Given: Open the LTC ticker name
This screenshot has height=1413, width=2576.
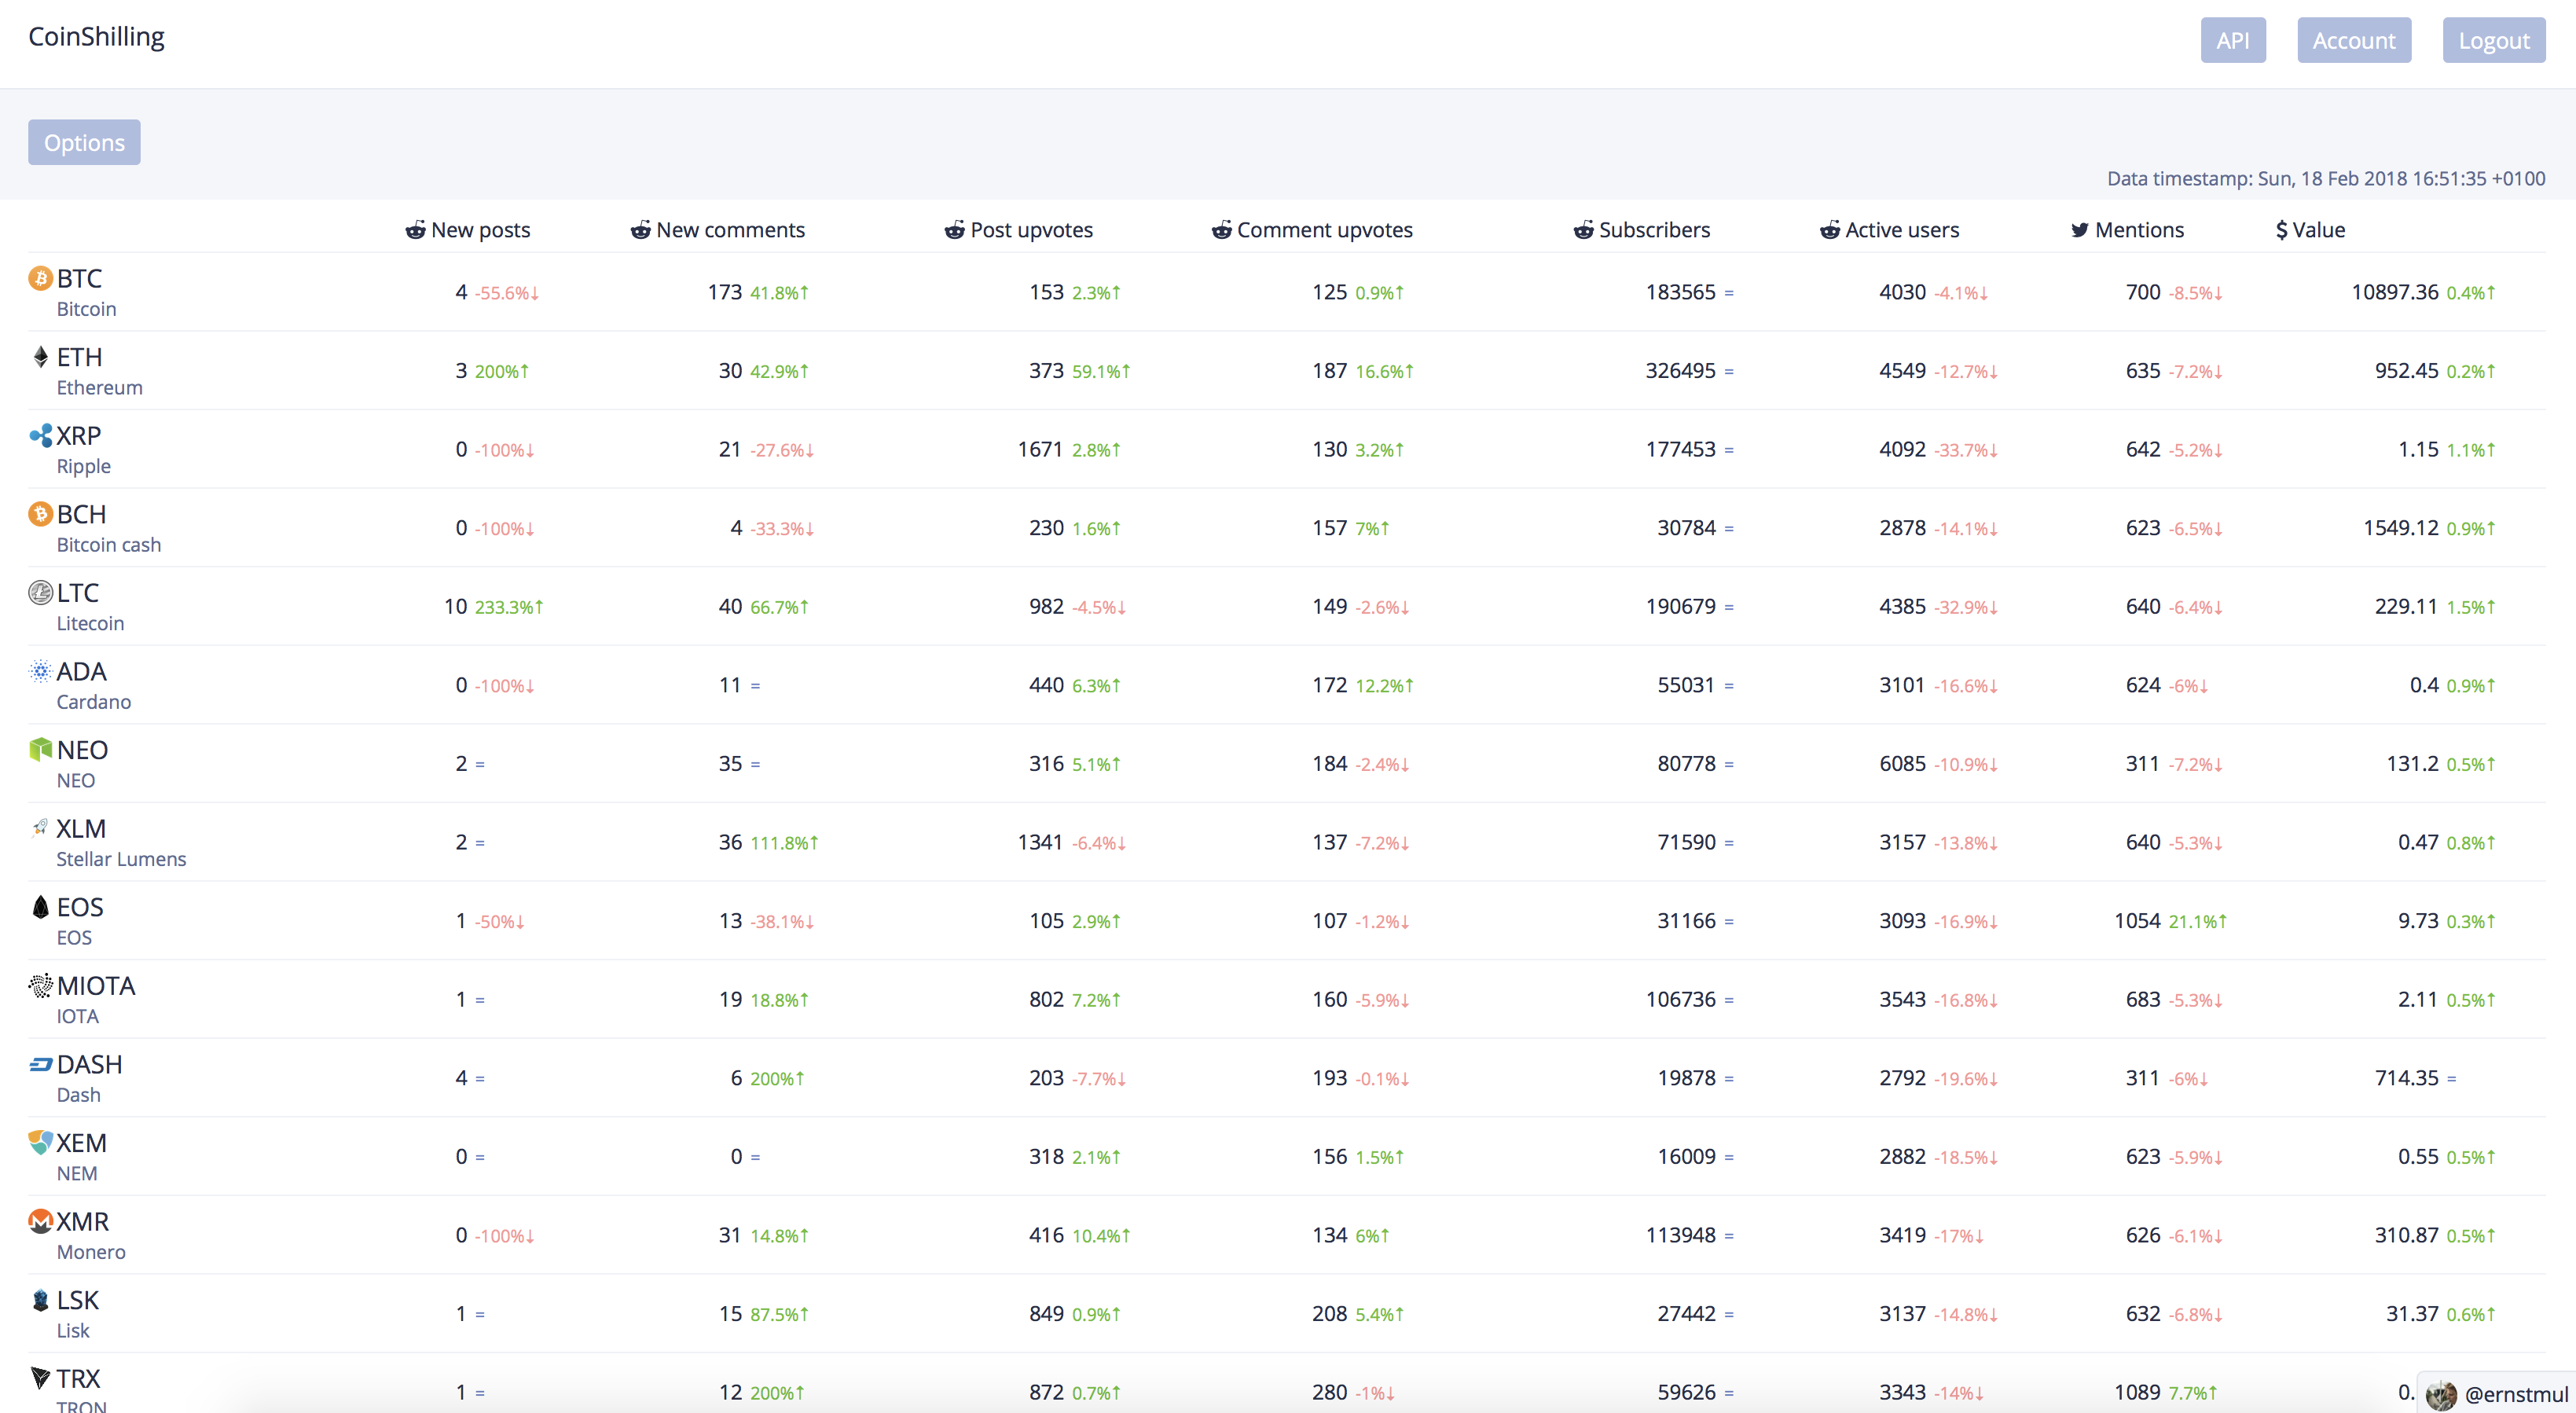Looking at the screenshot, I should (x=77, y=593).
